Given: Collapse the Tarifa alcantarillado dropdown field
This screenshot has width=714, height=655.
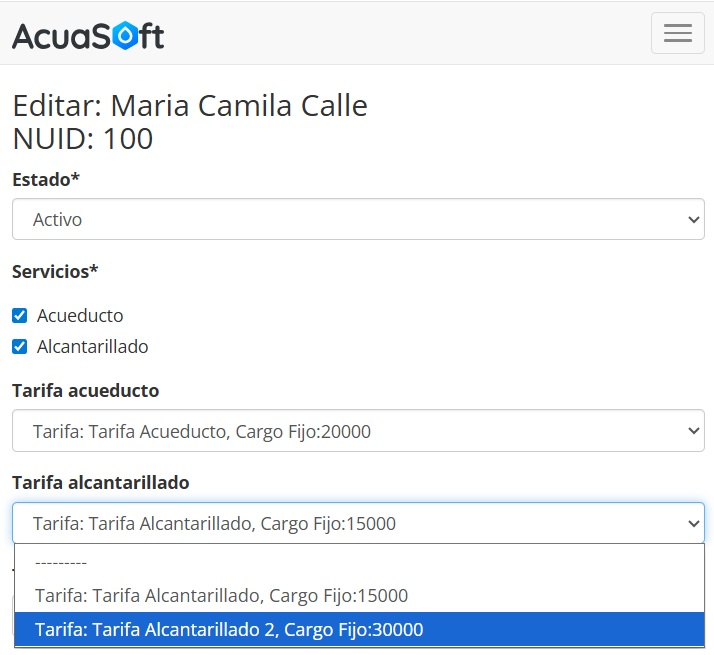Looking at the screenshot, I should coord(357,523).
